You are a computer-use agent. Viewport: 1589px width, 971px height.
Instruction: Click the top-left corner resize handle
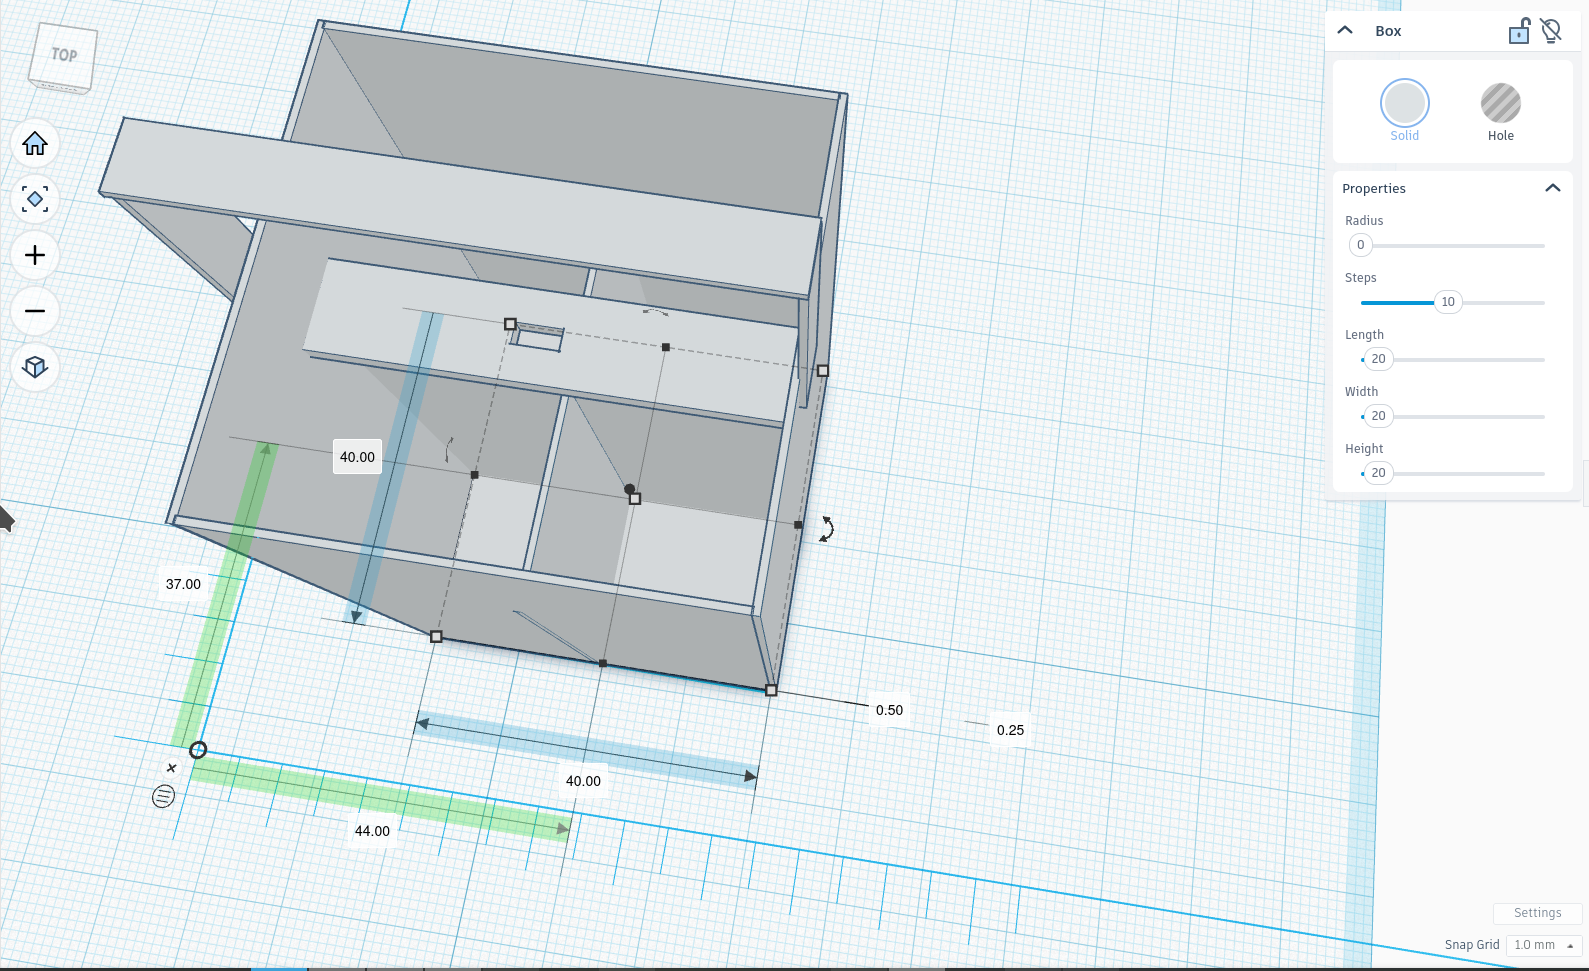(510, 324)
